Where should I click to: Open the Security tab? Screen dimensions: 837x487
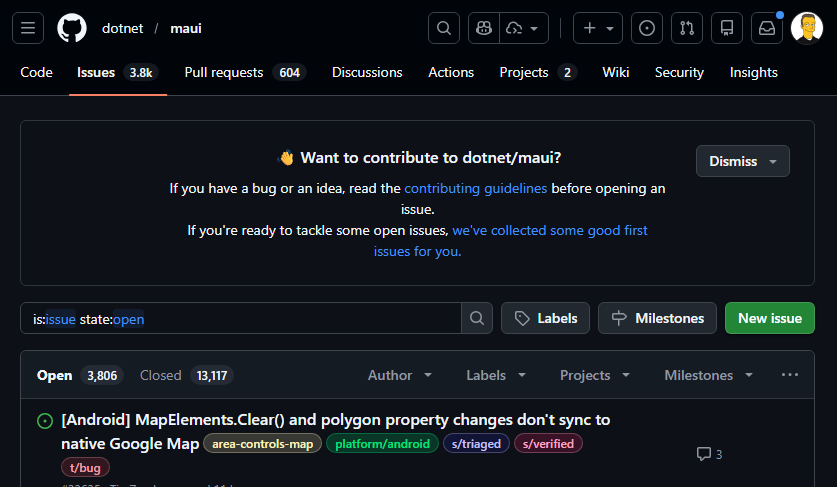tap(679, 72)
